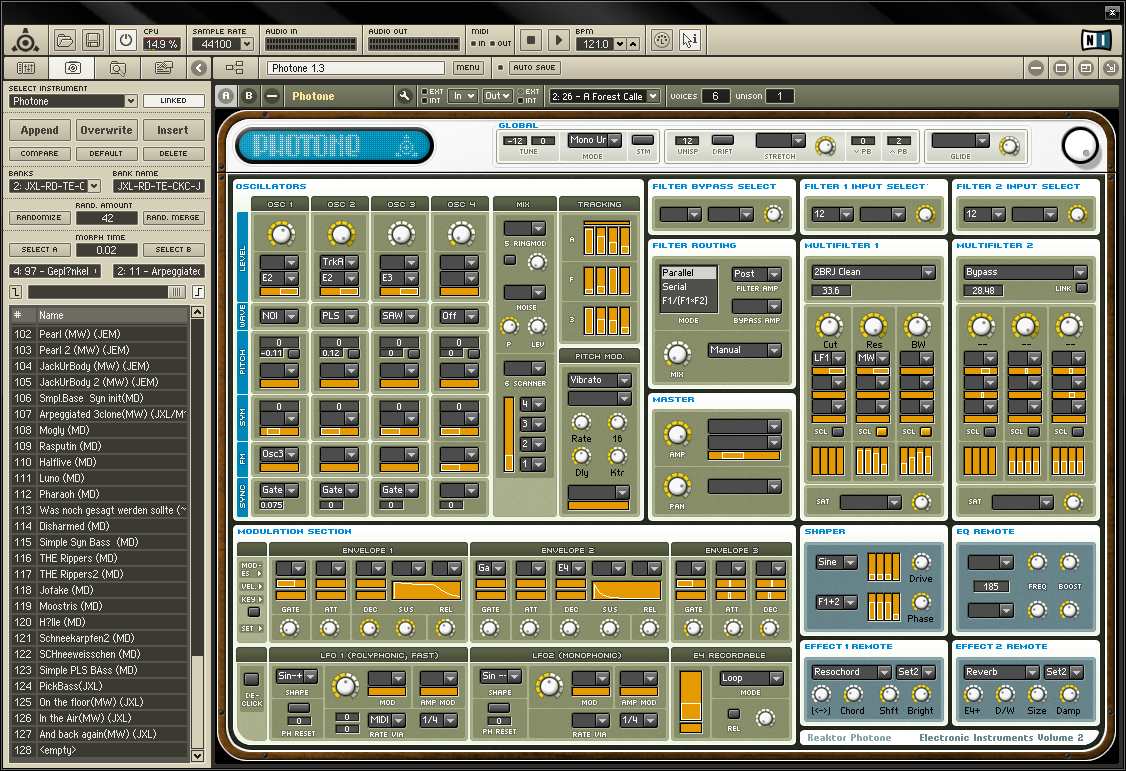Click the Multifilter 1 Cut knob

coord(829,326)
